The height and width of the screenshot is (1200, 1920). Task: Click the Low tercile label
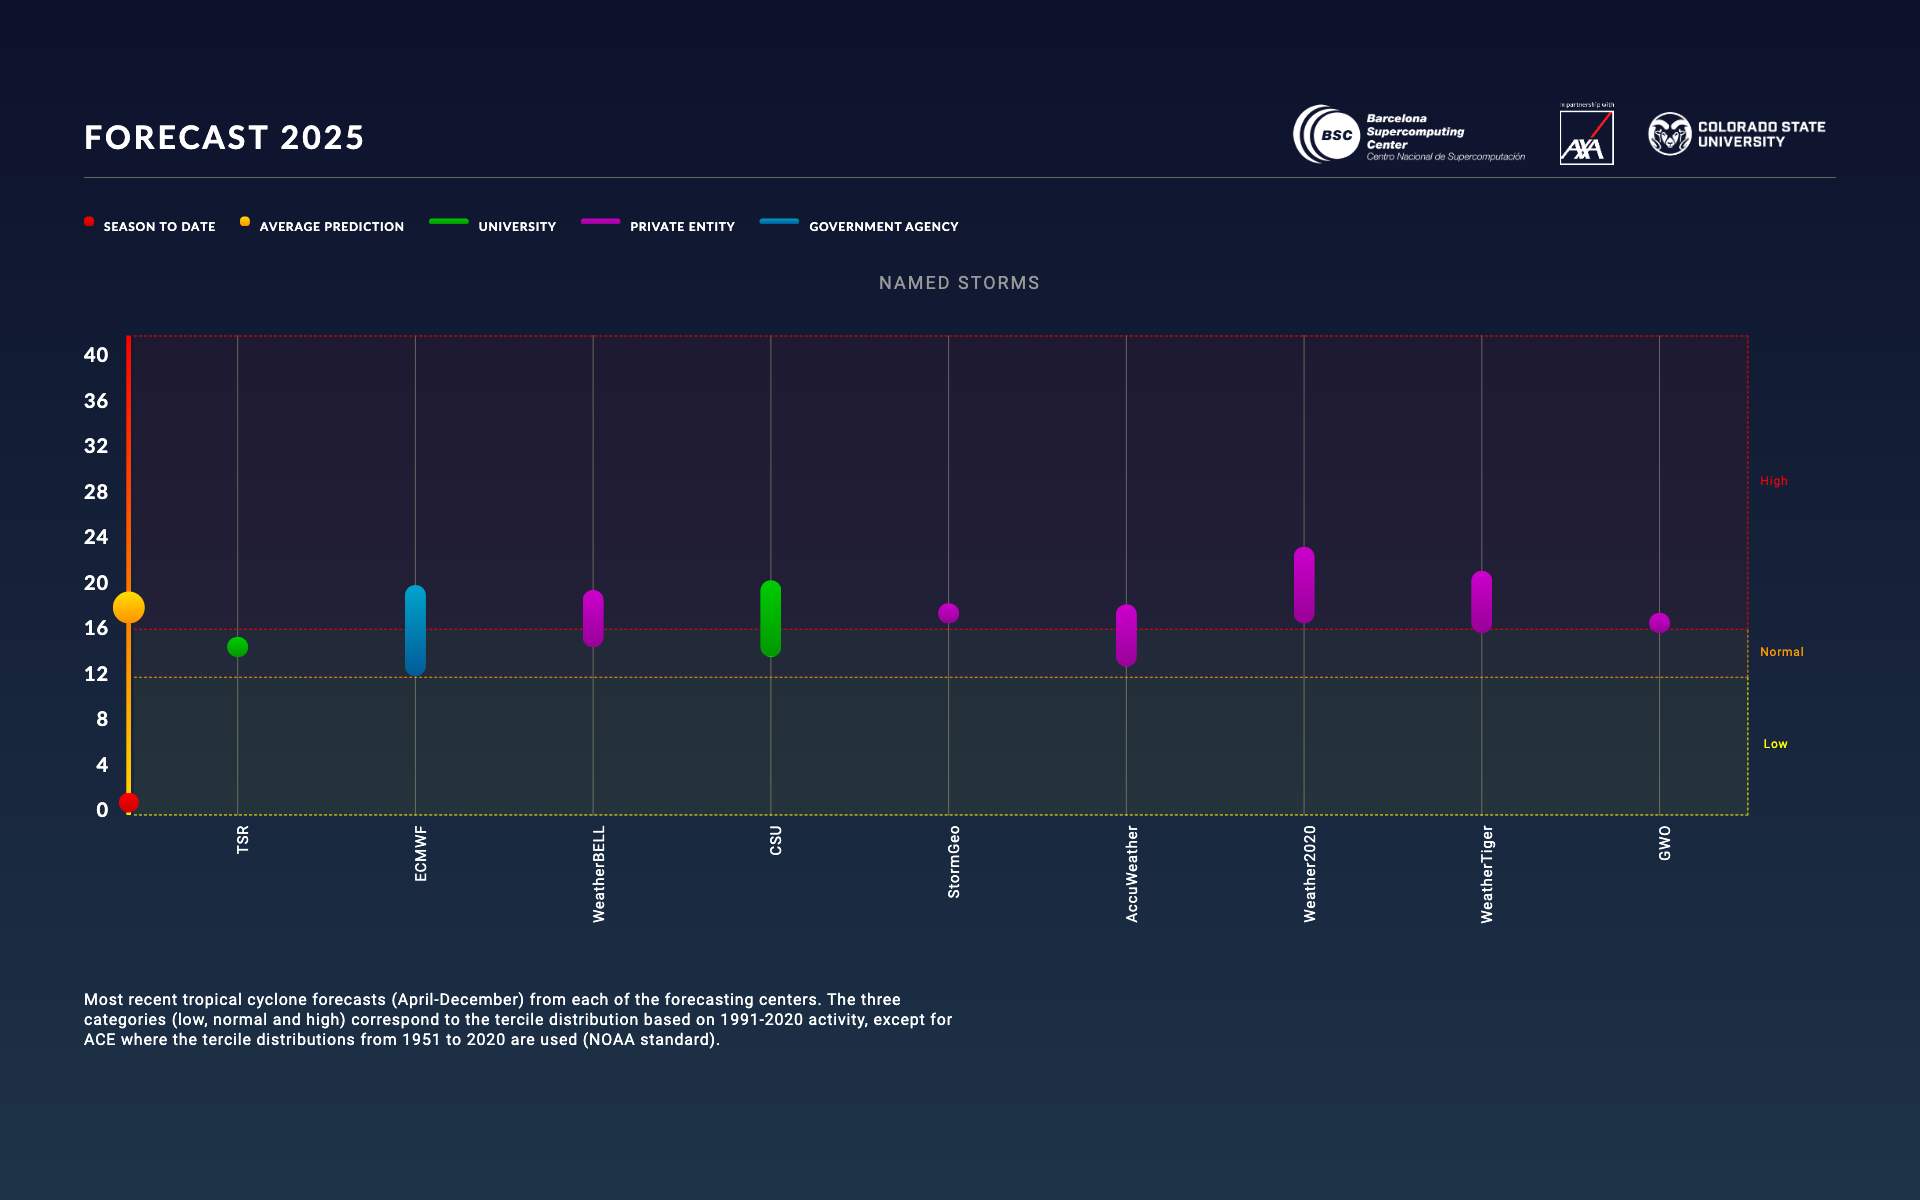pyautogui.click(x=1777, y=743)
